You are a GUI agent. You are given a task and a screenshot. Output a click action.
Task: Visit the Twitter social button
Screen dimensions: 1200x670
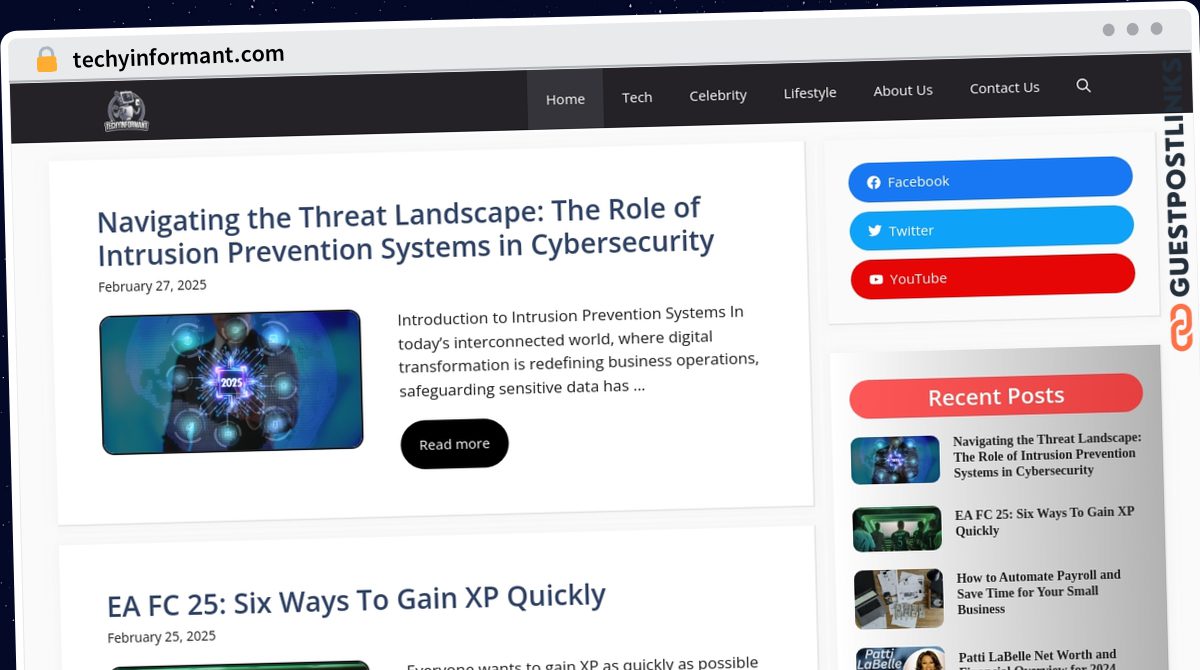pyautogui.click(x=991, y=228)
